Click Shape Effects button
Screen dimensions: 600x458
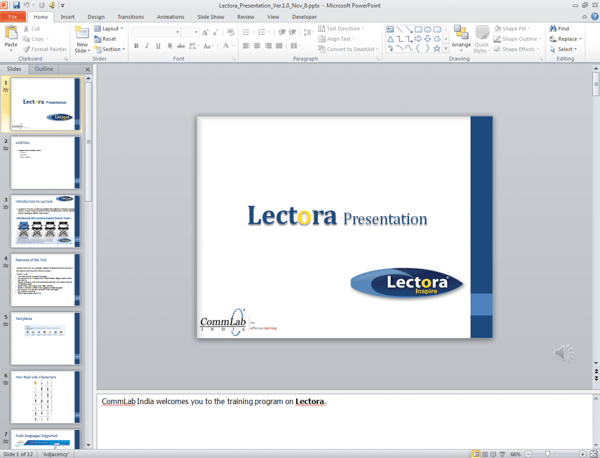[516, 49]
